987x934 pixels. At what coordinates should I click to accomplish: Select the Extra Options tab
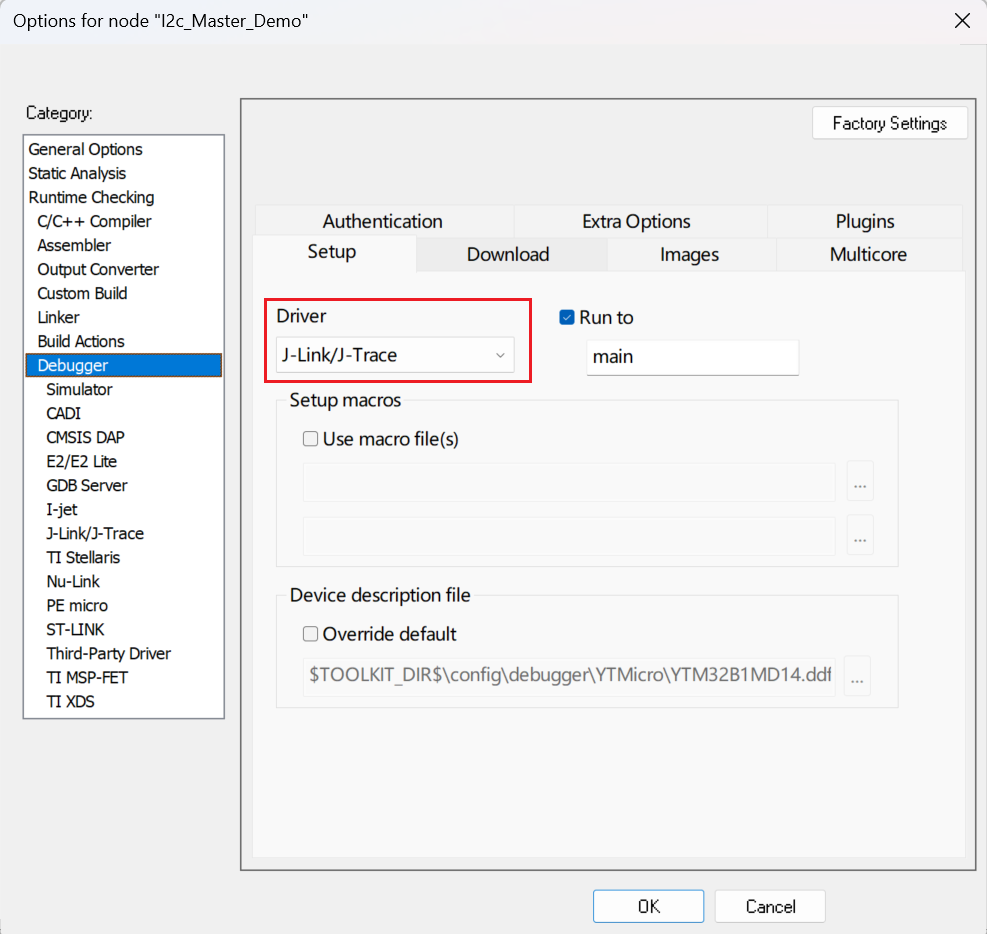coord(636,222)
